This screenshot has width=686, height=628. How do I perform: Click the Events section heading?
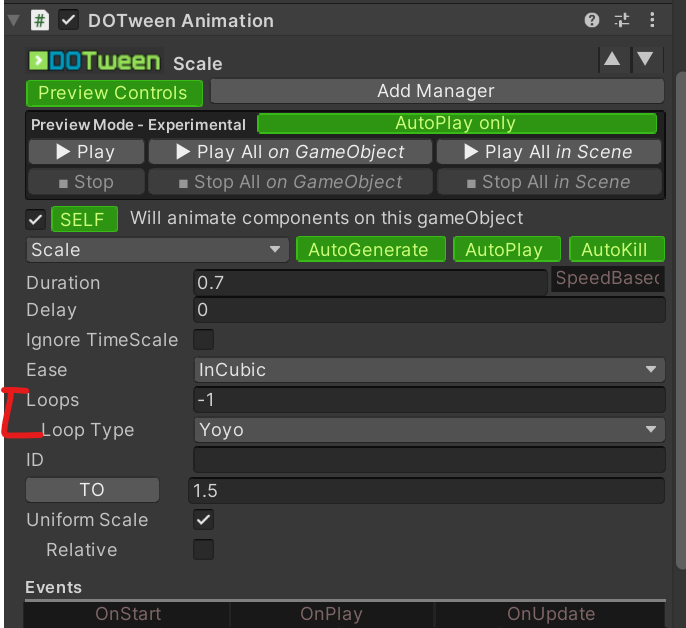point(53,587)
